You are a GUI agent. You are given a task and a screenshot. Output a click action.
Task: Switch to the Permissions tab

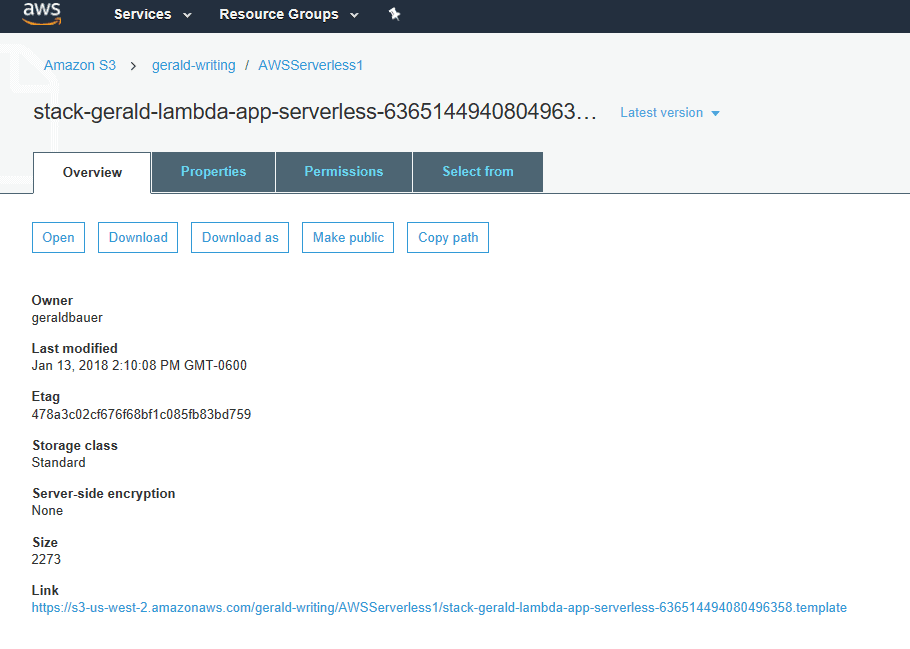[x=344, y=172]
